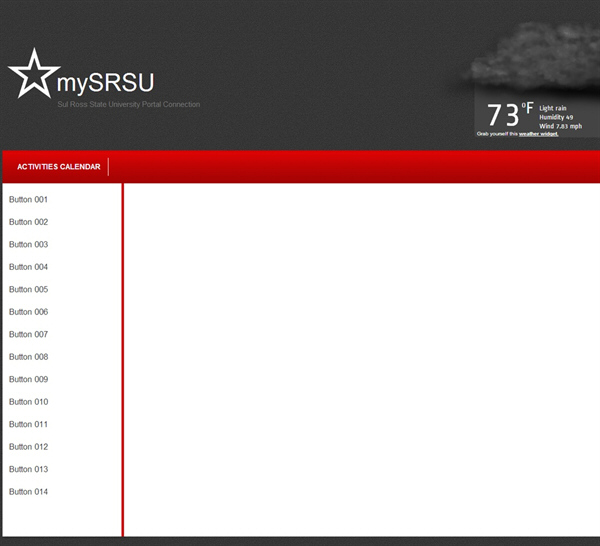This screenshot has height=546, width=600.
Task: Open Button 003 from left menu
Action: [29, 245]
